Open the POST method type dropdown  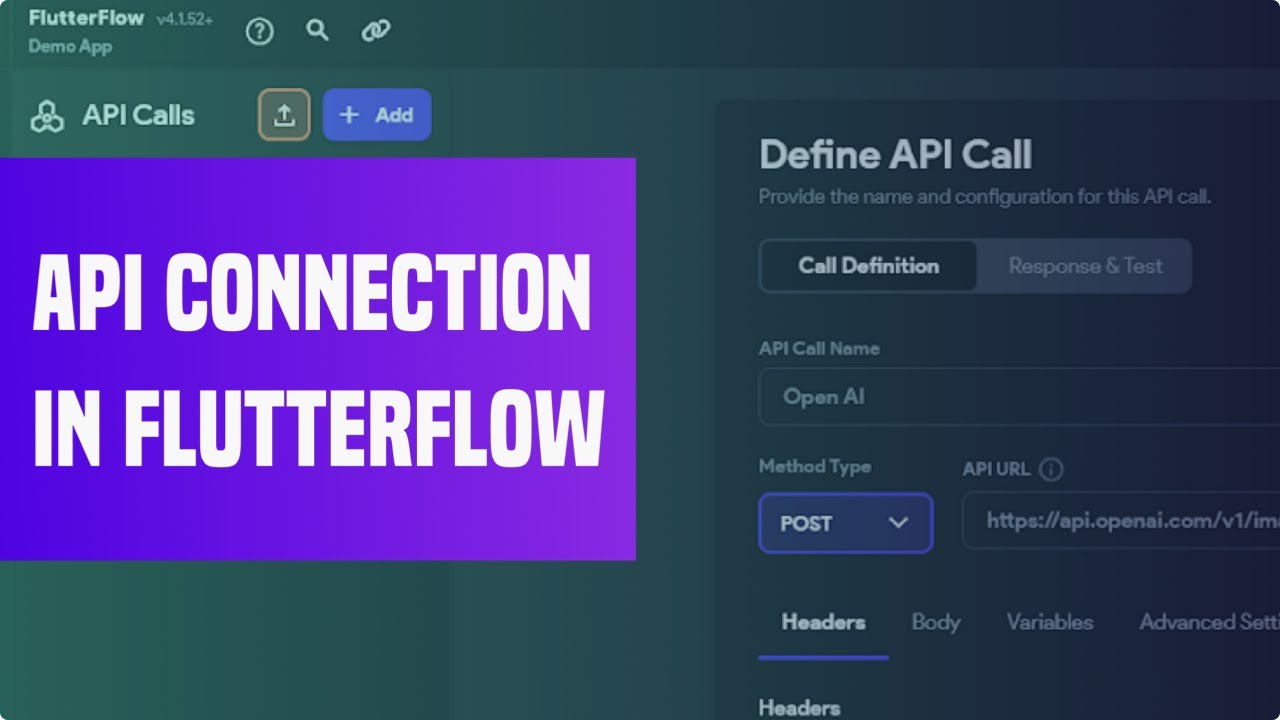point(846,523)
